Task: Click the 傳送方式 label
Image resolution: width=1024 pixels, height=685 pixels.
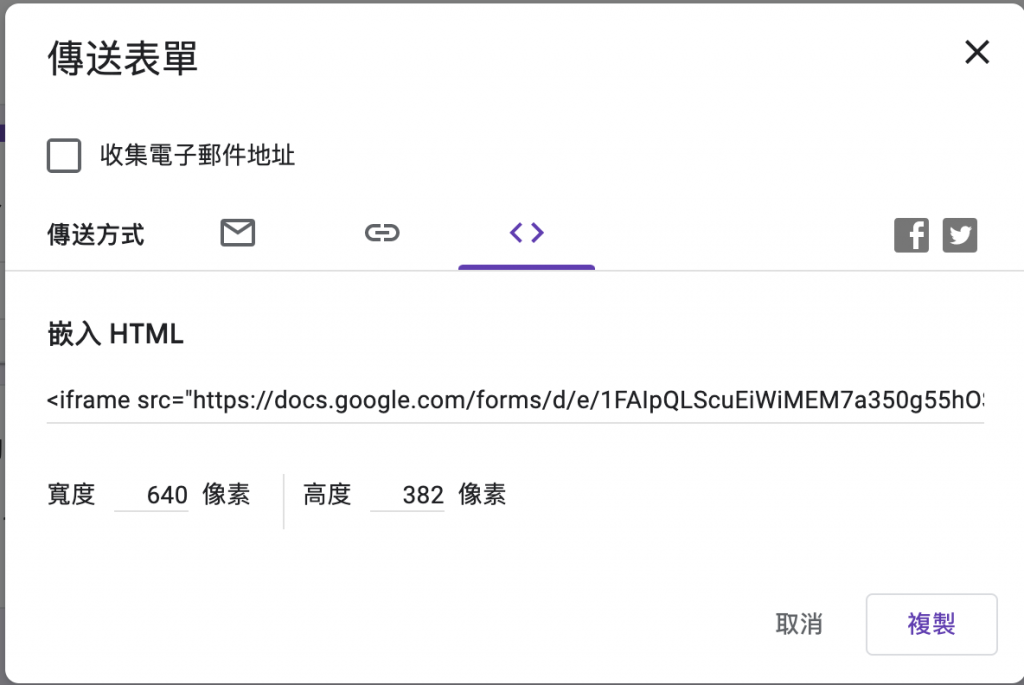Action: pos(96,235)
